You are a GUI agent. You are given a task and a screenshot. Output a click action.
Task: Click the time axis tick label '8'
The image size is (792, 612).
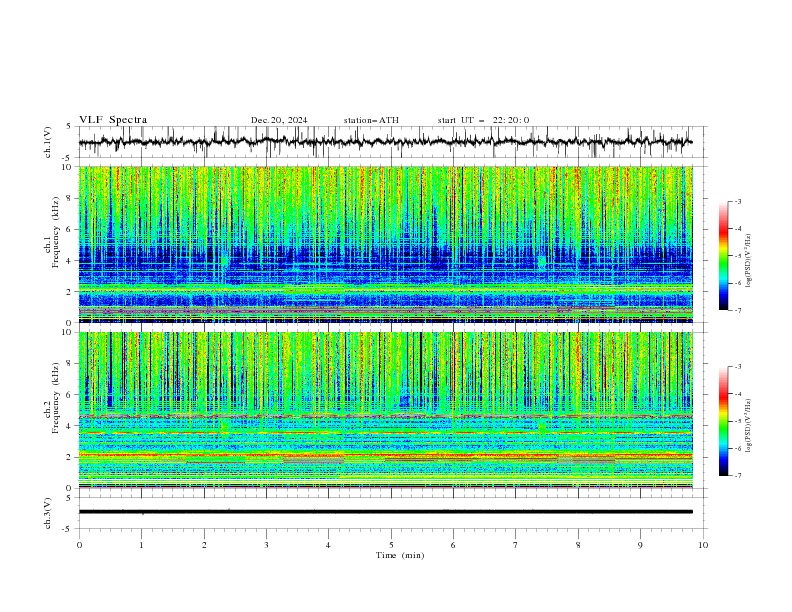coord(578,545)
